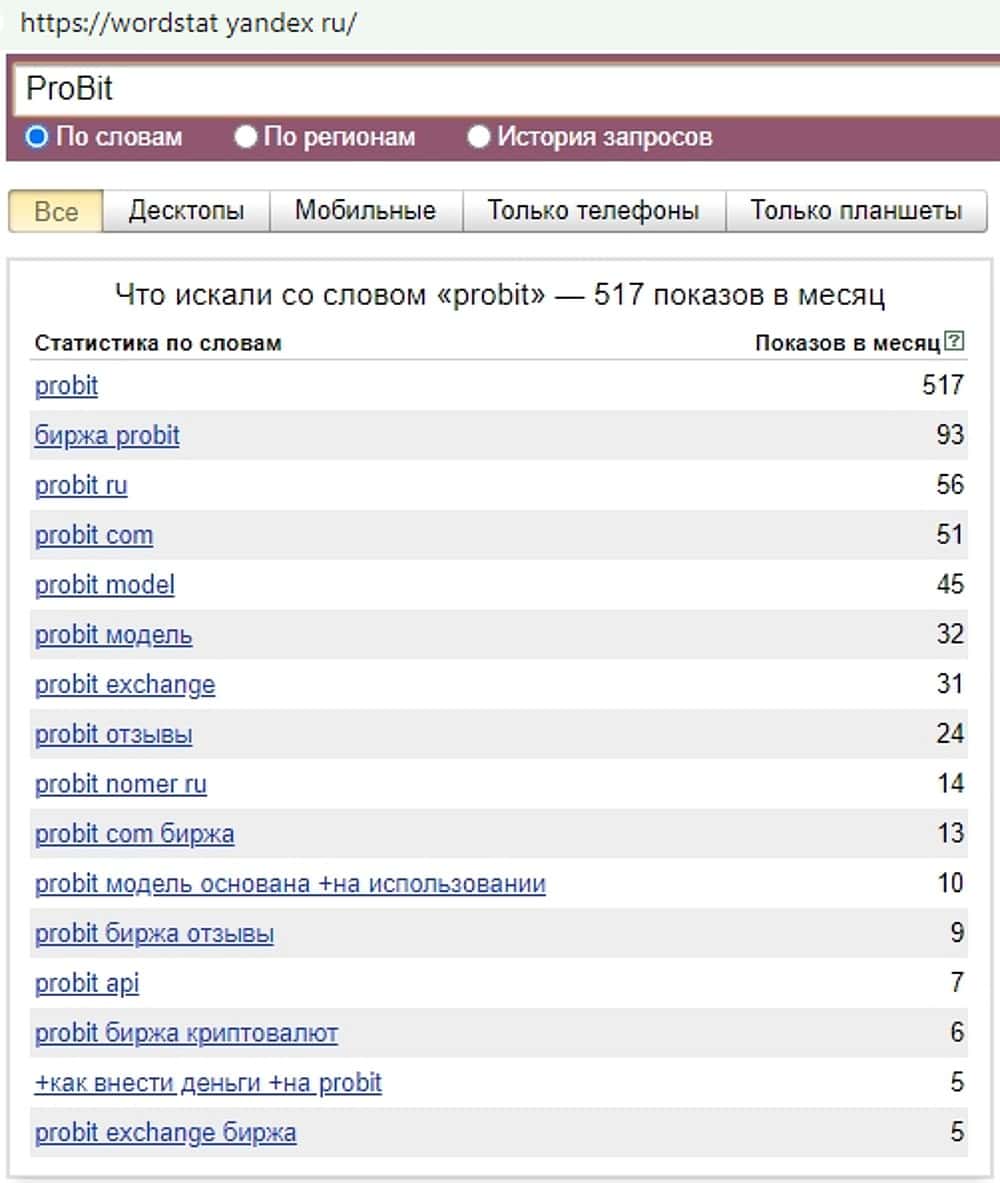The image size is (1000, 1183).
Task: Open the probit keyword link
Action: point(66,386)
